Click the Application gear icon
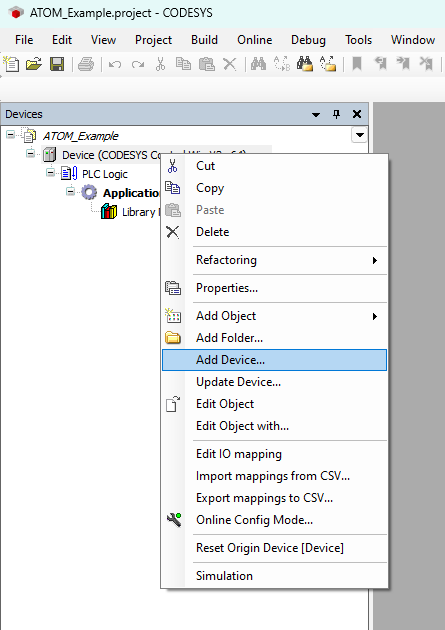The image size is (445, 630). tap(89, 192)
